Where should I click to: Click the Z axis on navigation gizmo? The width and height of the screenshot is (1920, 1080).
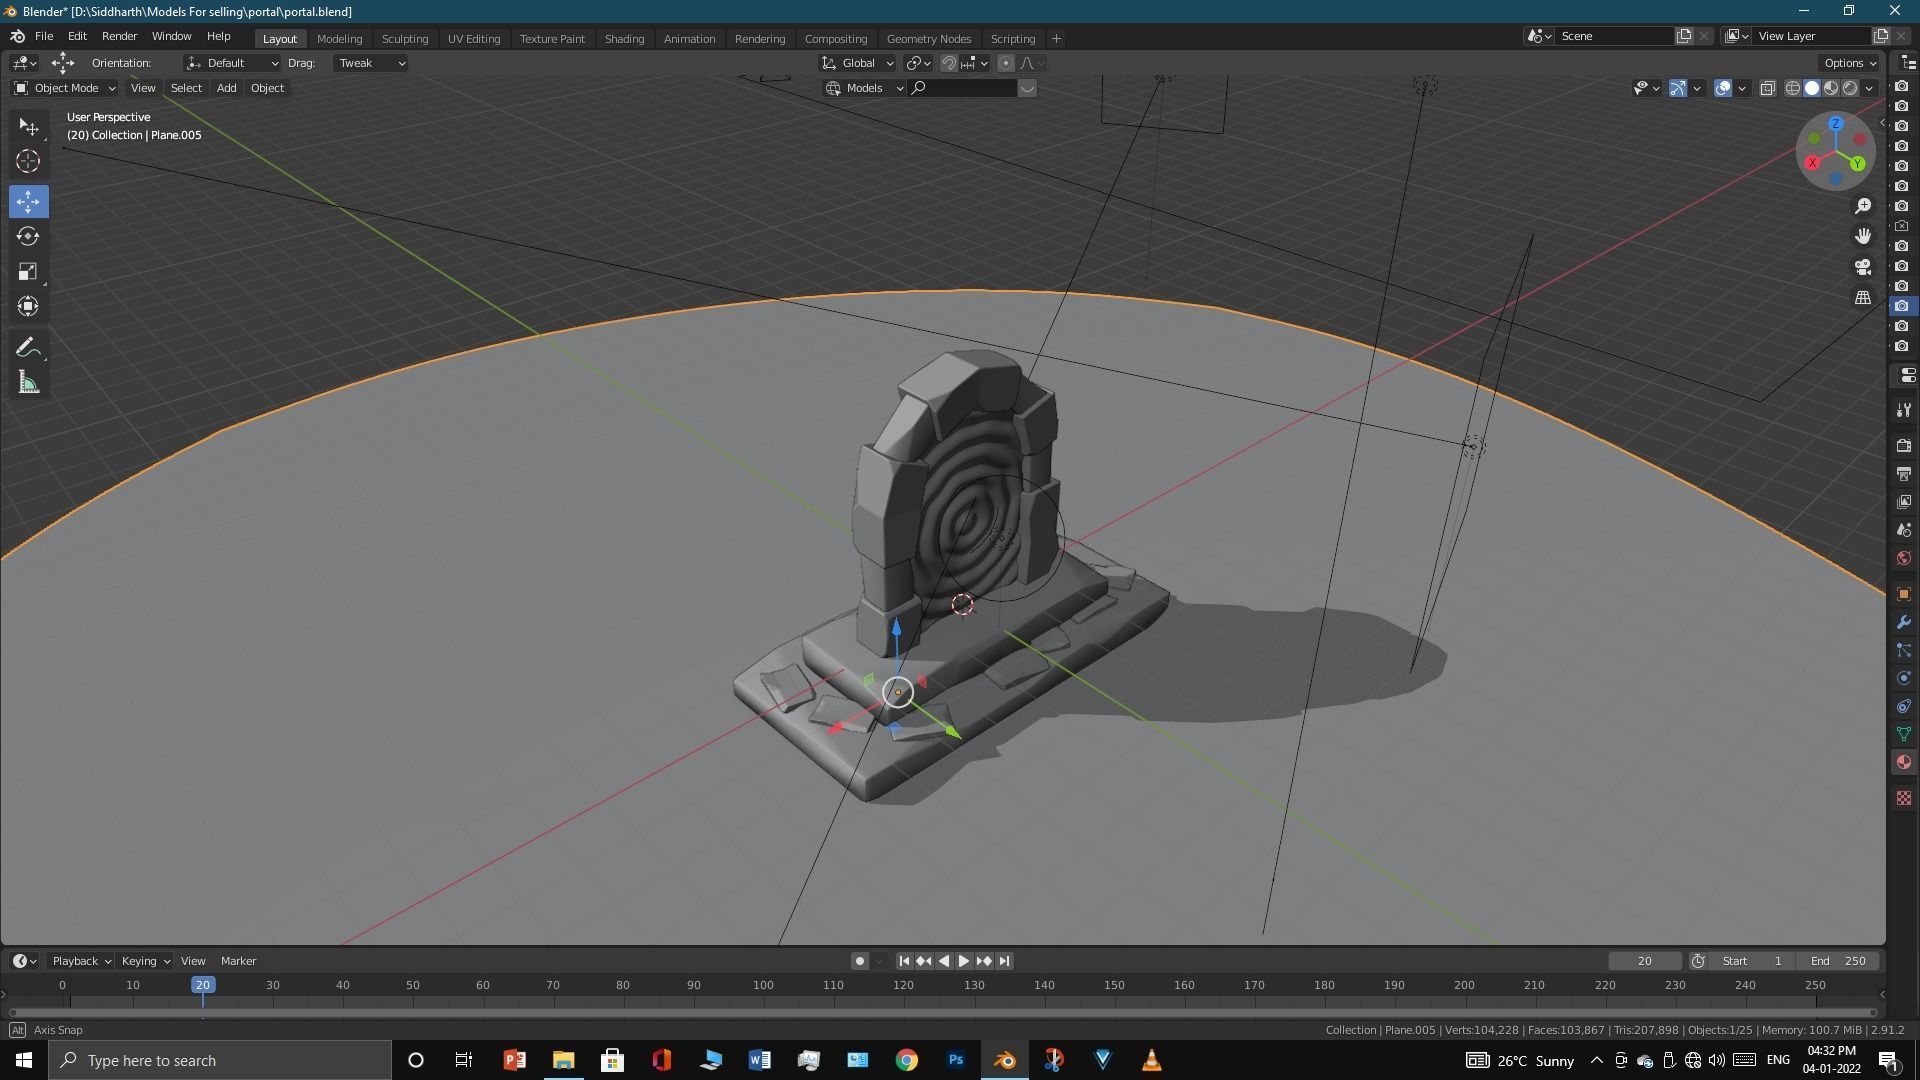[x=1836, y=124]
